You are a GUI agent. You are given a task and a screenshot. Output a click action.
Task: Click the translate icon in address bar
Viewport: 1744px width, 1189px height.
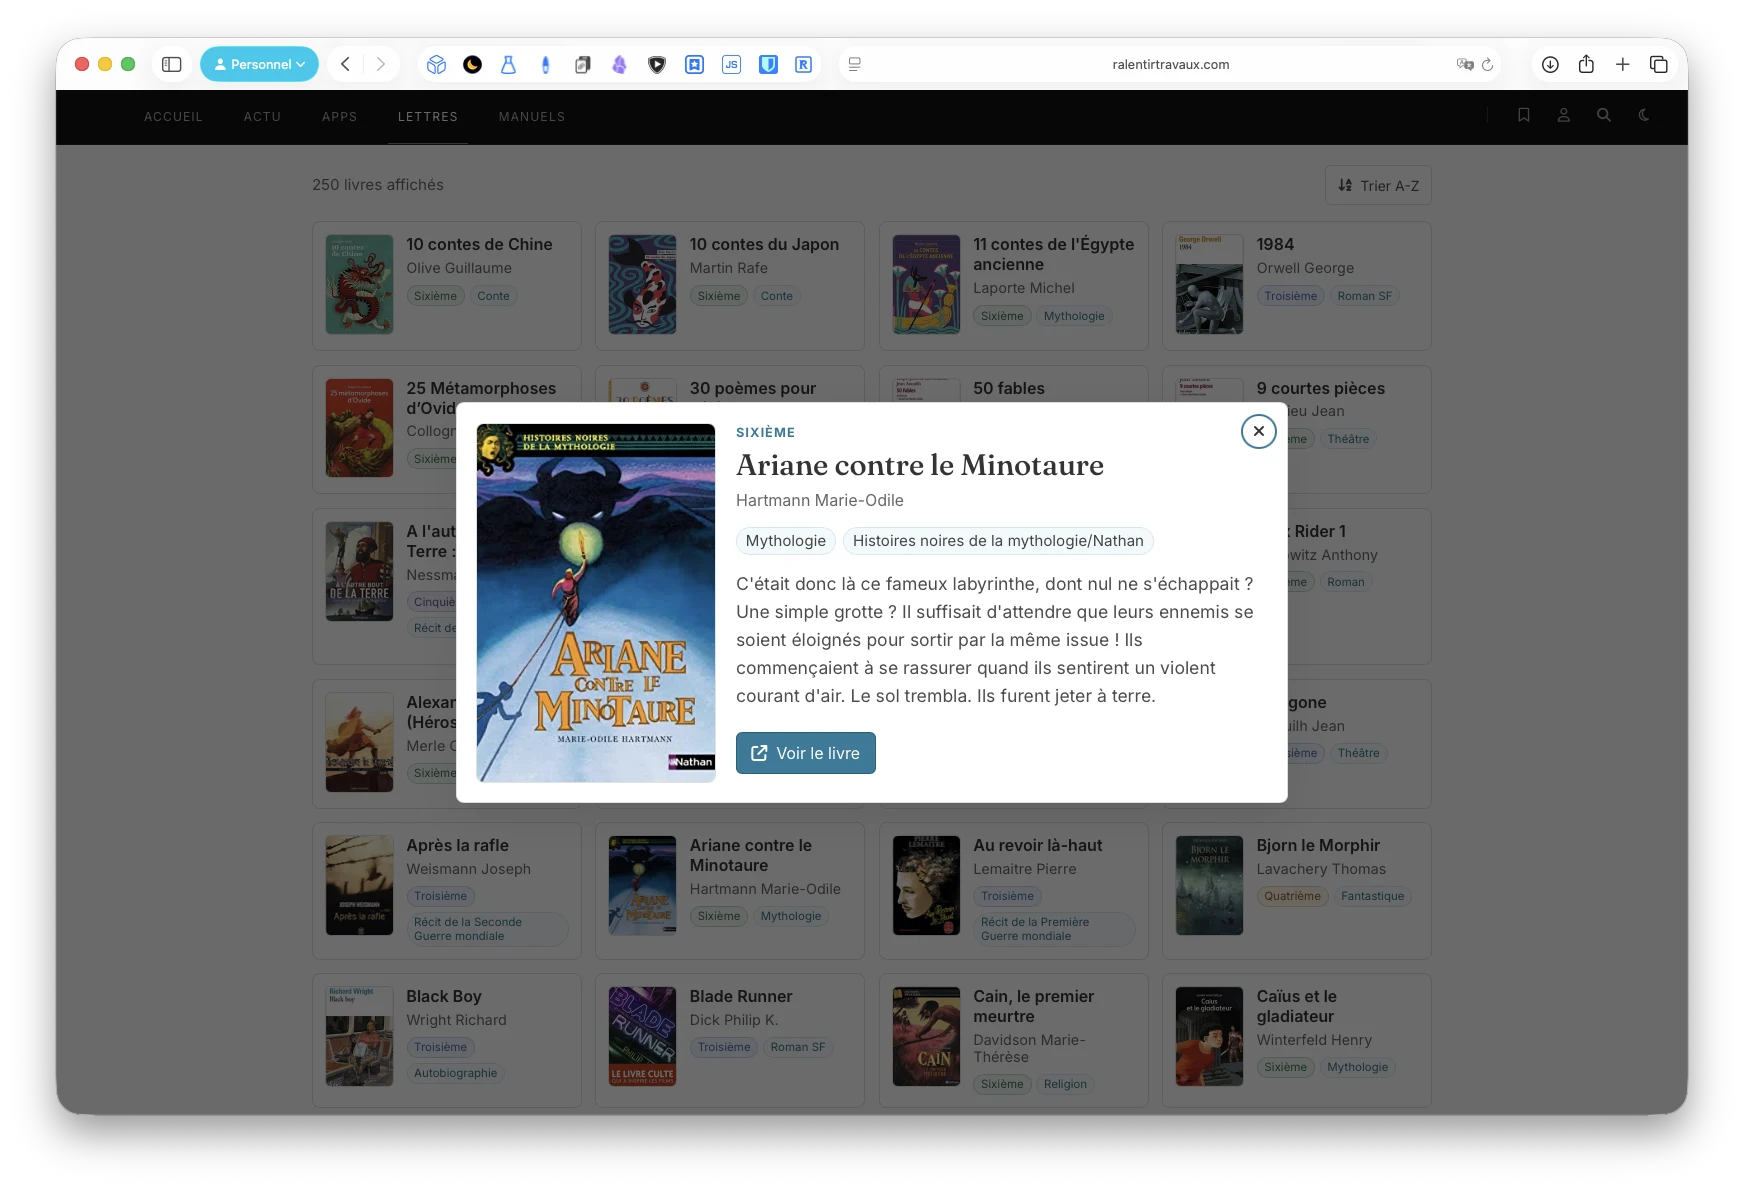click(1465, 64)
